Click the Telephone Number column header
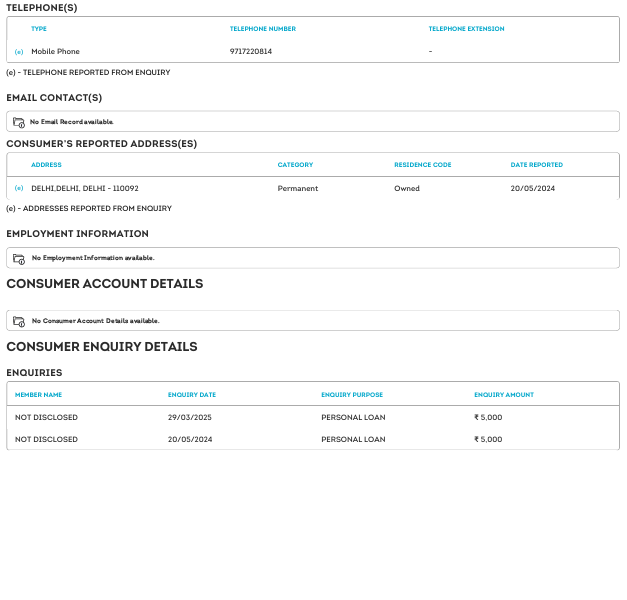 262,29
